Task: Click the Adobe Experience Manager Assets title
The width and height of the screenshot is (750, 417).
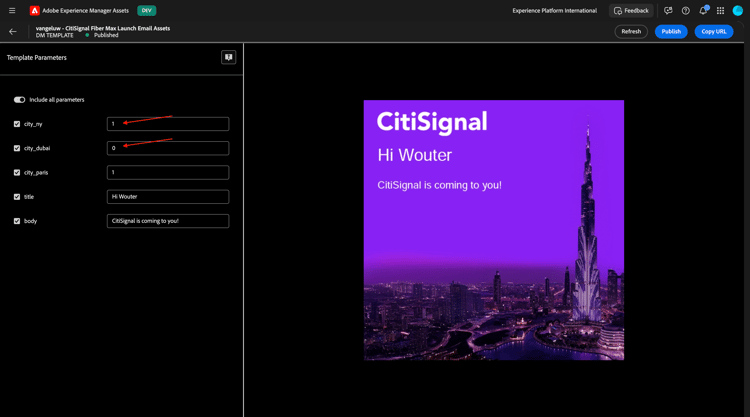Action: (86, 11)
